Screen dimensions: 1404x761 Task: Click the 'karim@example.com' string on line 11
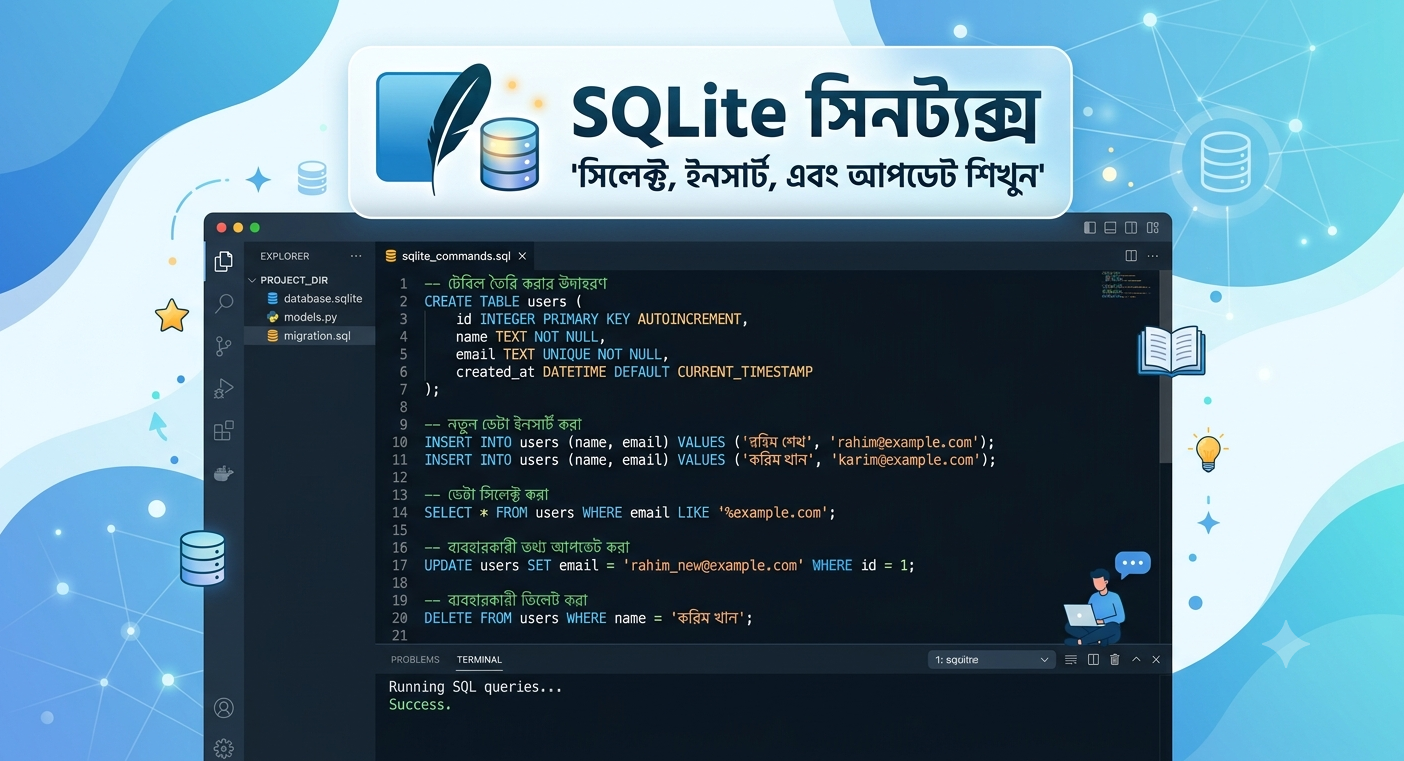903,460
